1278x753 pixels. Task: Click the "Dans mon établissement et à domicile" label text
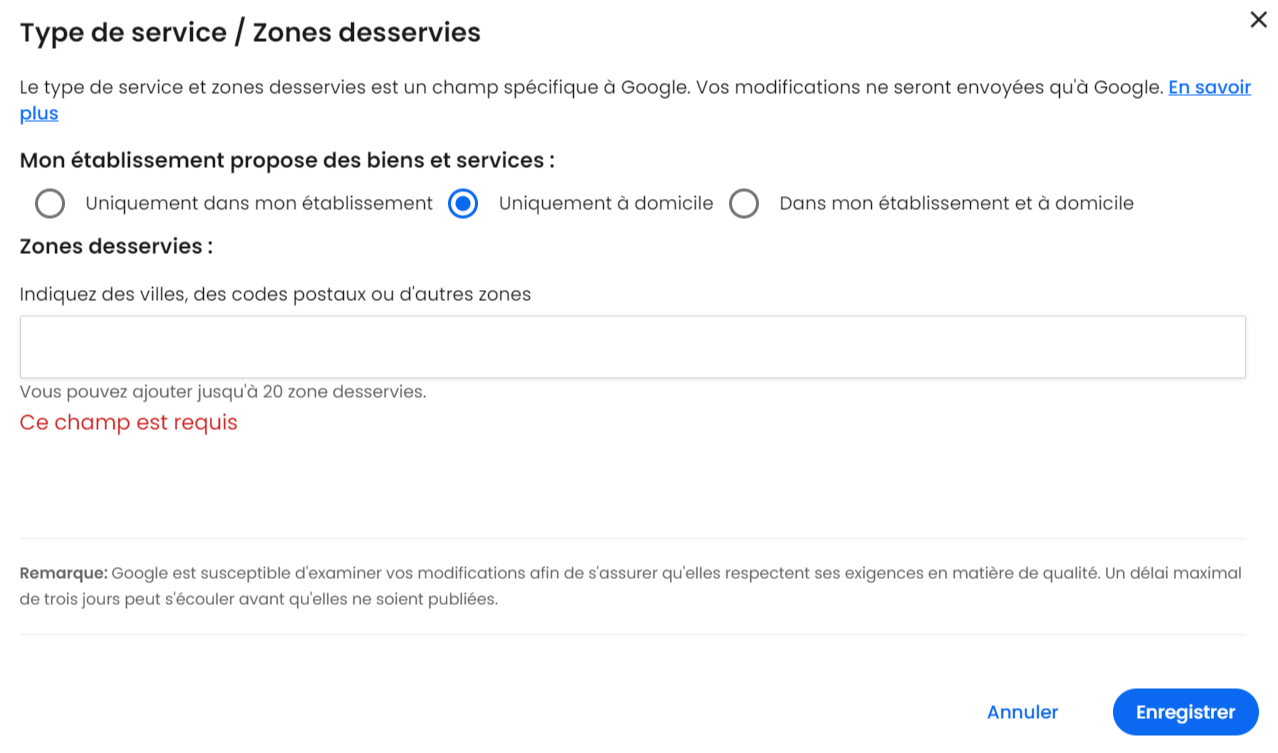click(x=956, y=204)
